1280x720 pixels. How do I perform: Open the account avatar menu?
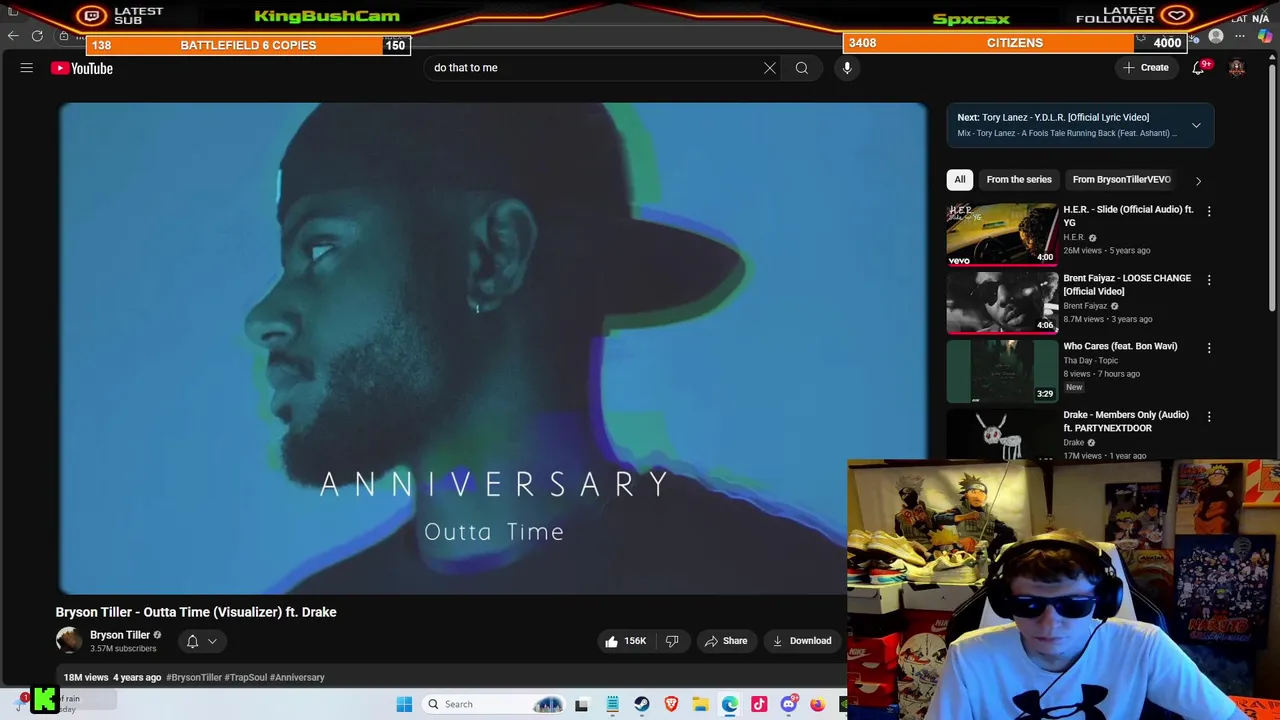(x=1237, y=68)
